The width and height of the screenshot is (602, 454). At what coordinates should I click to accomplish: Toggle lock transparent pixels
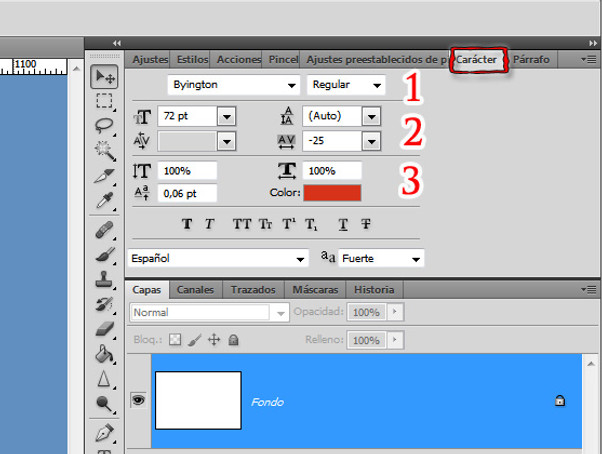click(175, 340)
